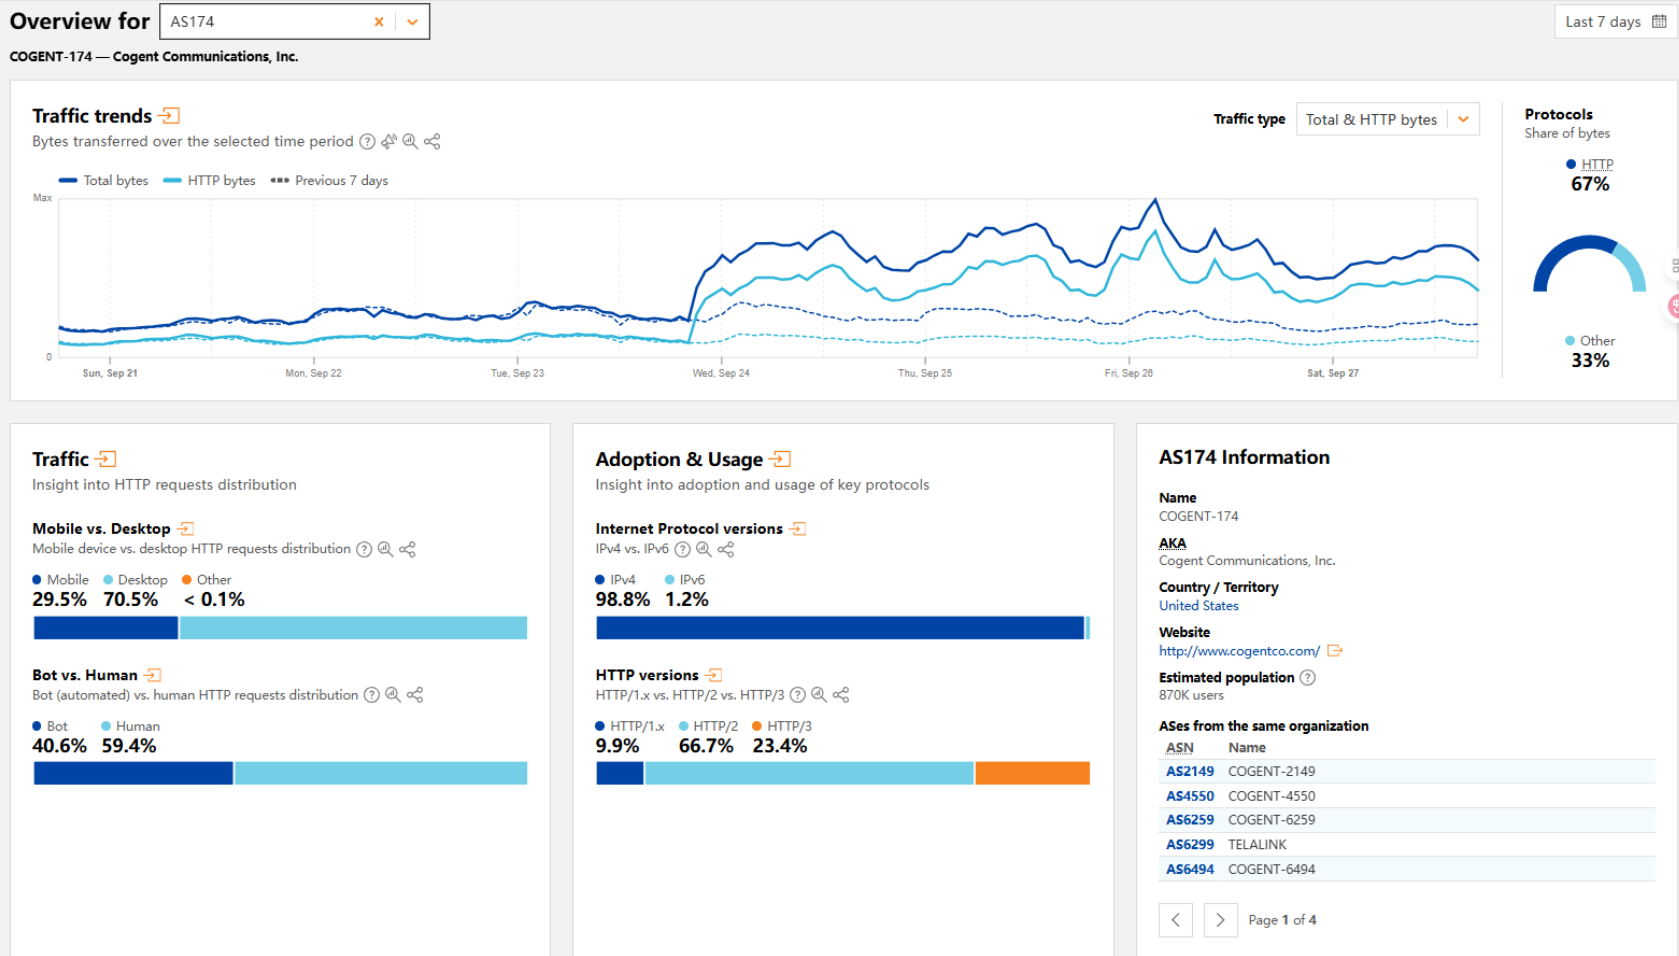Select AS6299 TELALINK in the ASes table
The image size is (1679, 956).
coord(1190,845)
